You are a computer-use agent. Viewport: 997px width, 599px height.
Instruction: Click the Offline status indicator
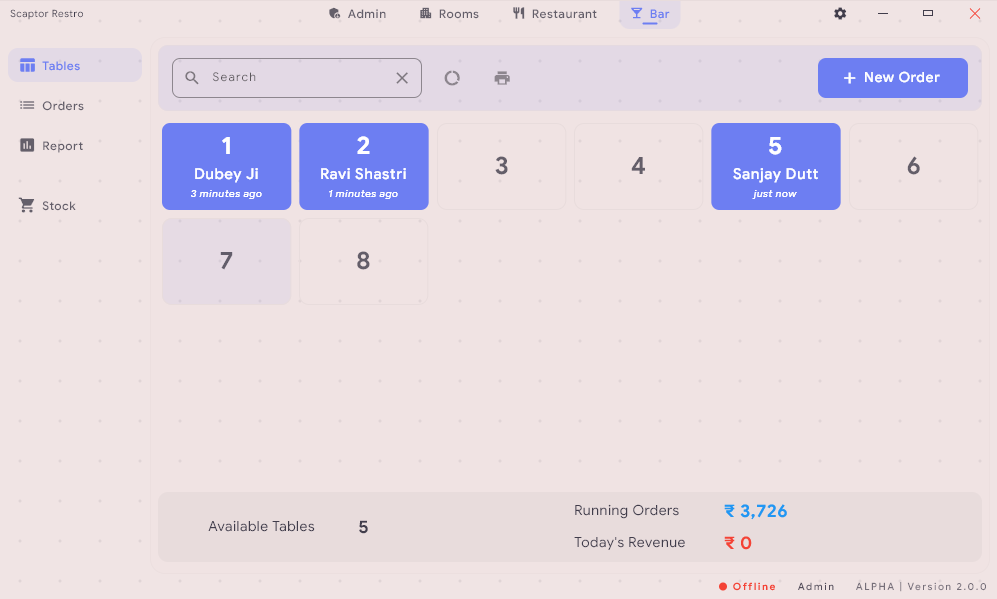[x=747, y=587]
